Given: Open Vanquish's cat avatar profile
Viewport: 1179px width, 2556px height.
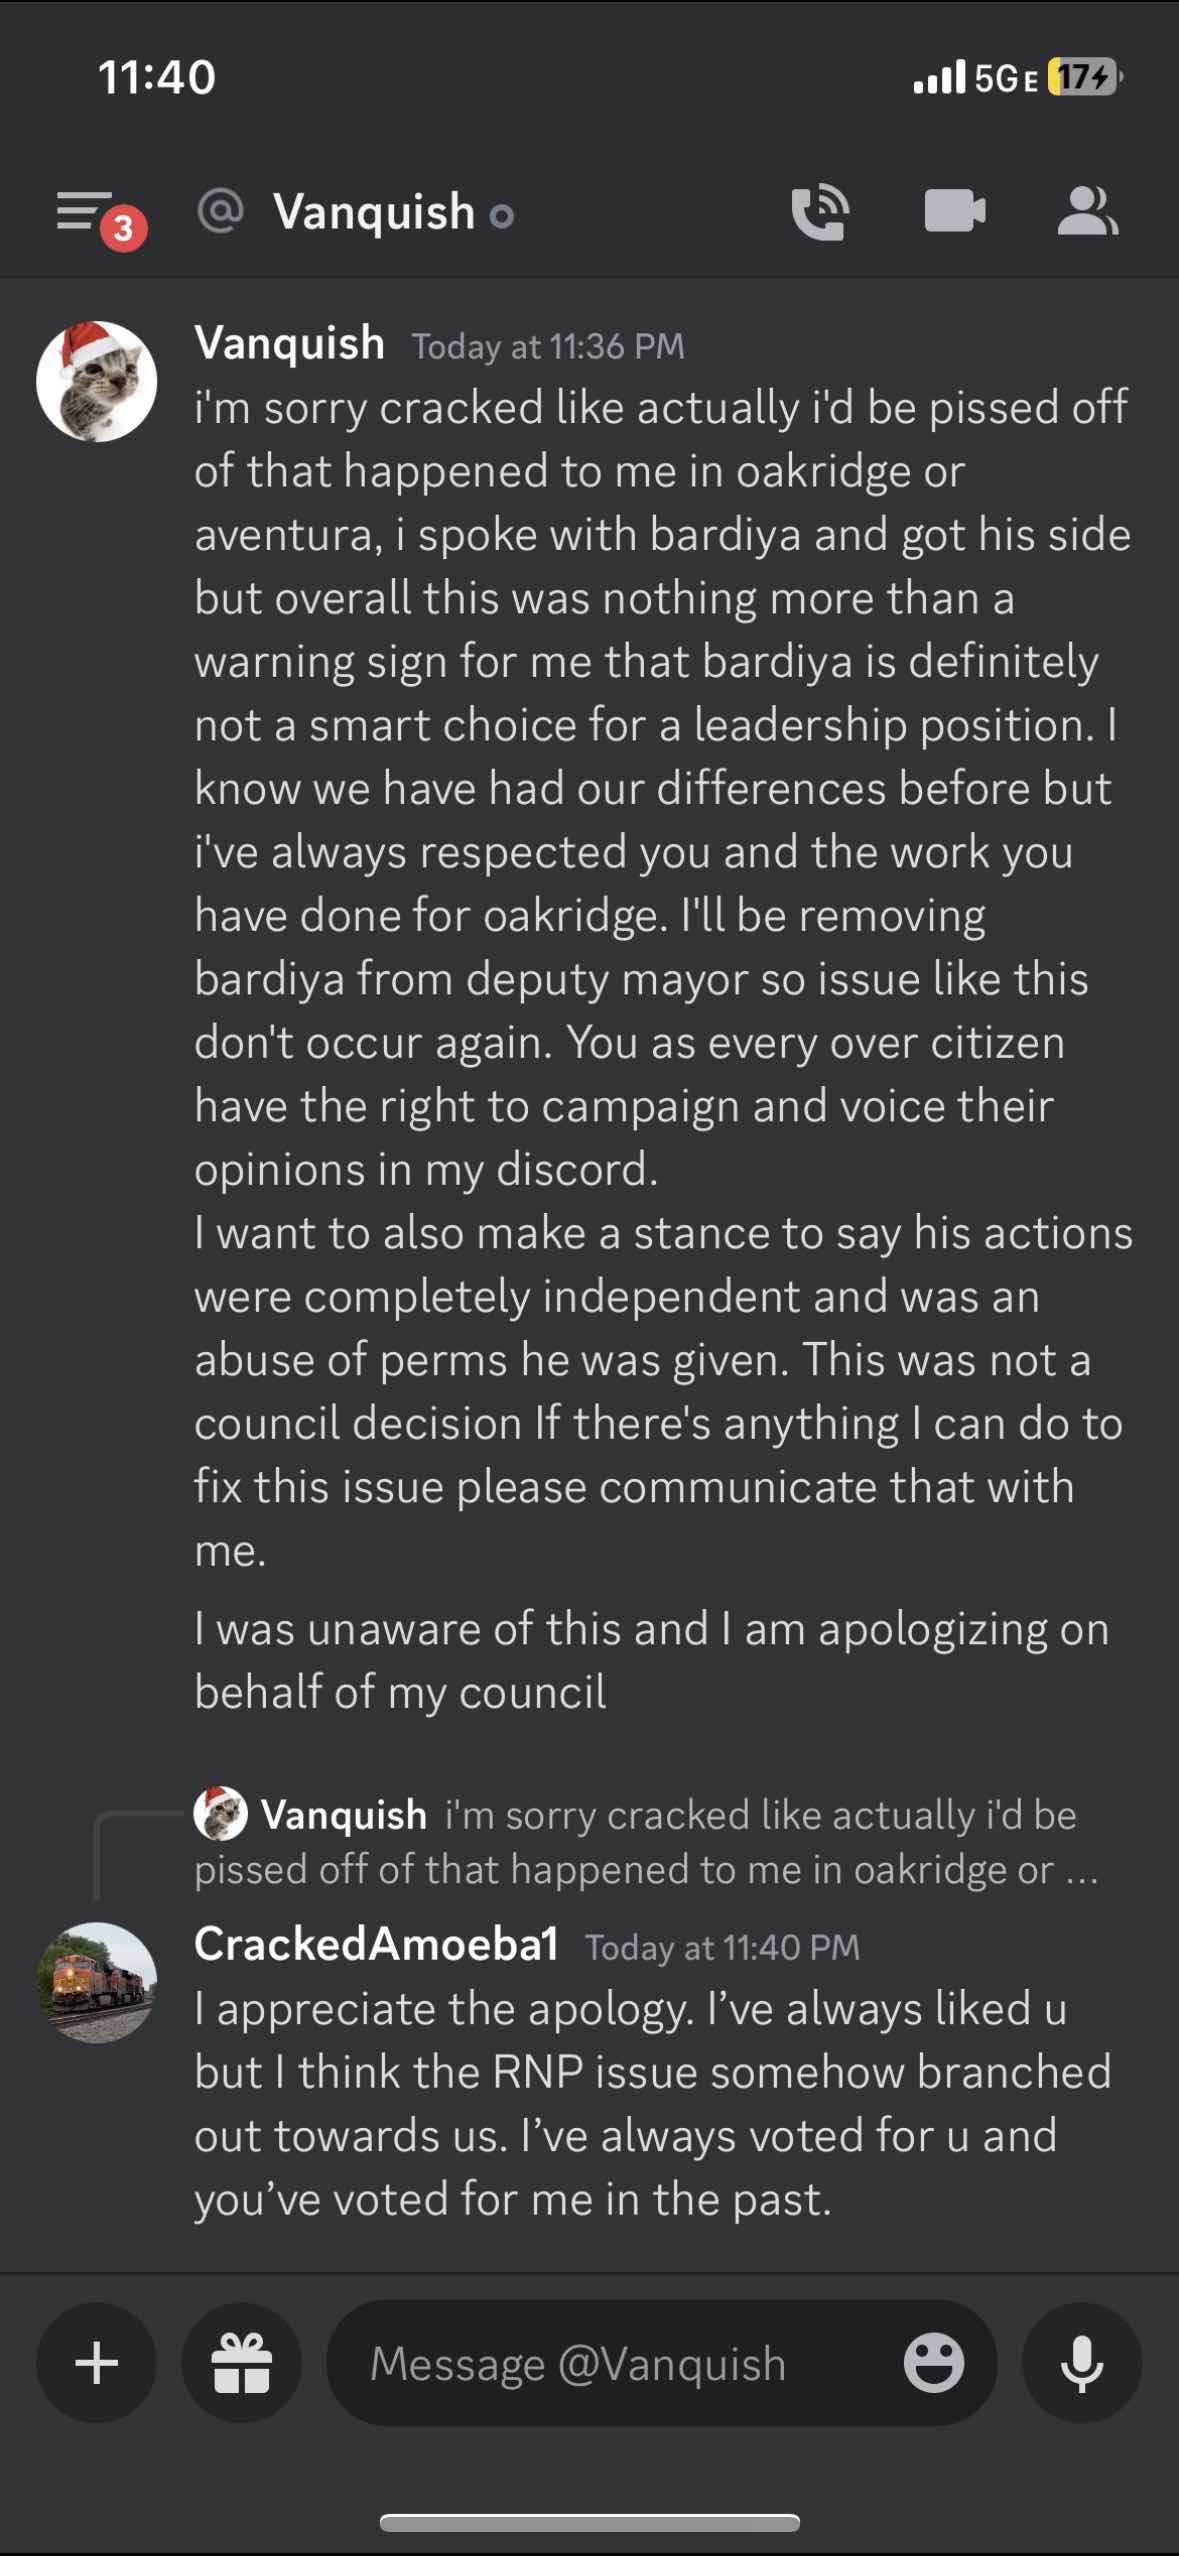Looking at the screenshot, I should point(97,381).
